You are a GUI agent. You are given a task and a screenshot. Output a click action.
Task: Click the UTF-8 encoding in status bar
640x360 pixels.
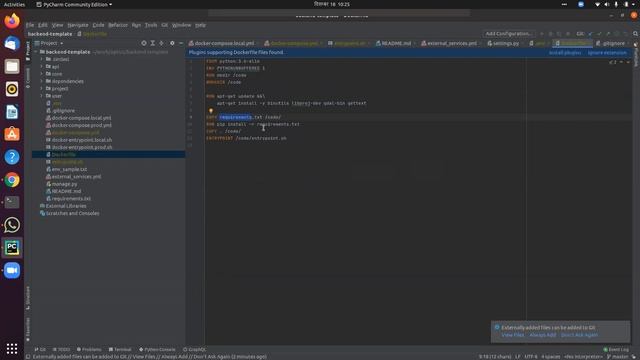531,356
